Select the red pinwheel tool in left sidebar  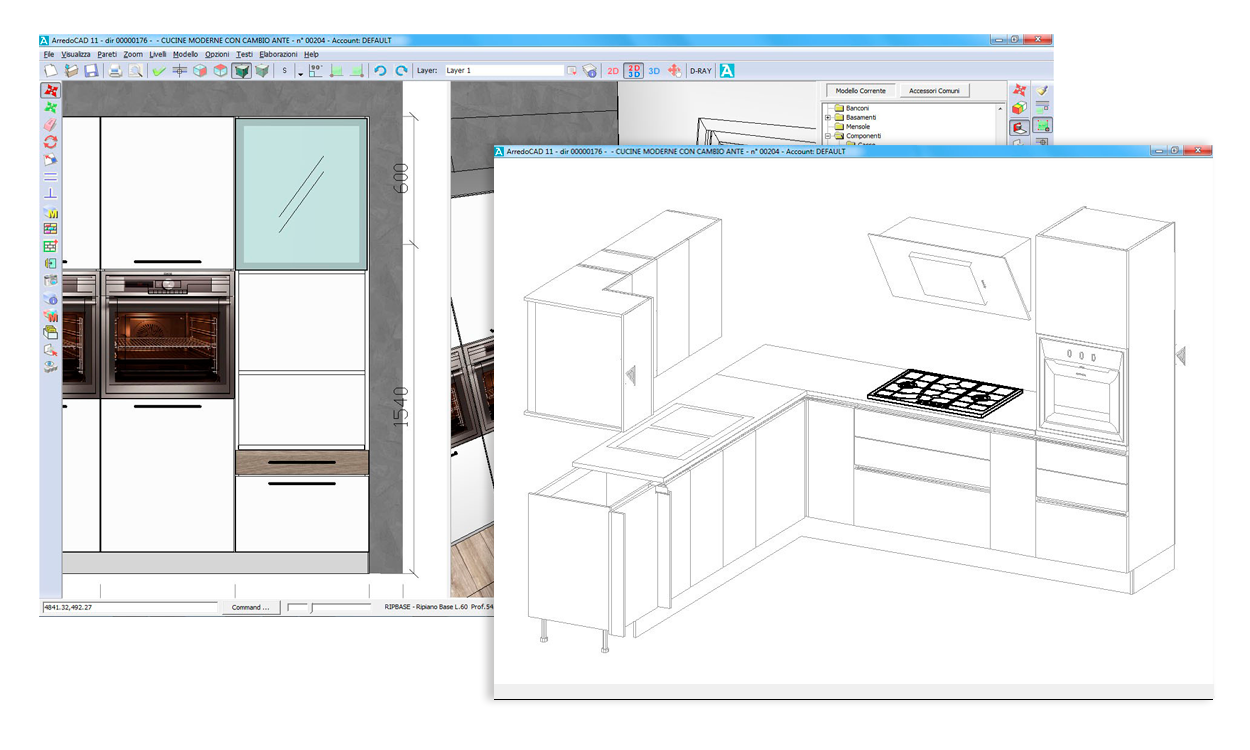pyautogui.click(x=50, y=90)
